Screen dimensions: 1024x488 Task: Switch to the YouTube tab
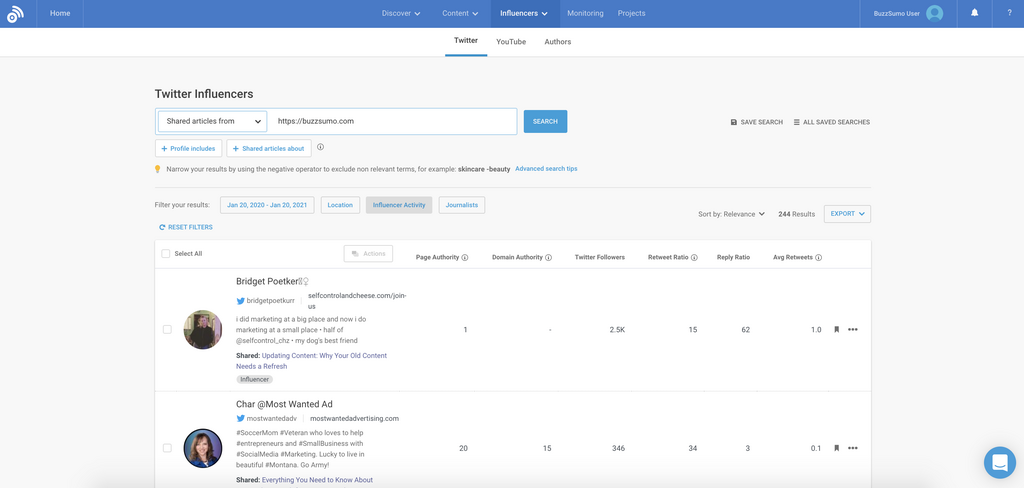[x=511, y=42]
